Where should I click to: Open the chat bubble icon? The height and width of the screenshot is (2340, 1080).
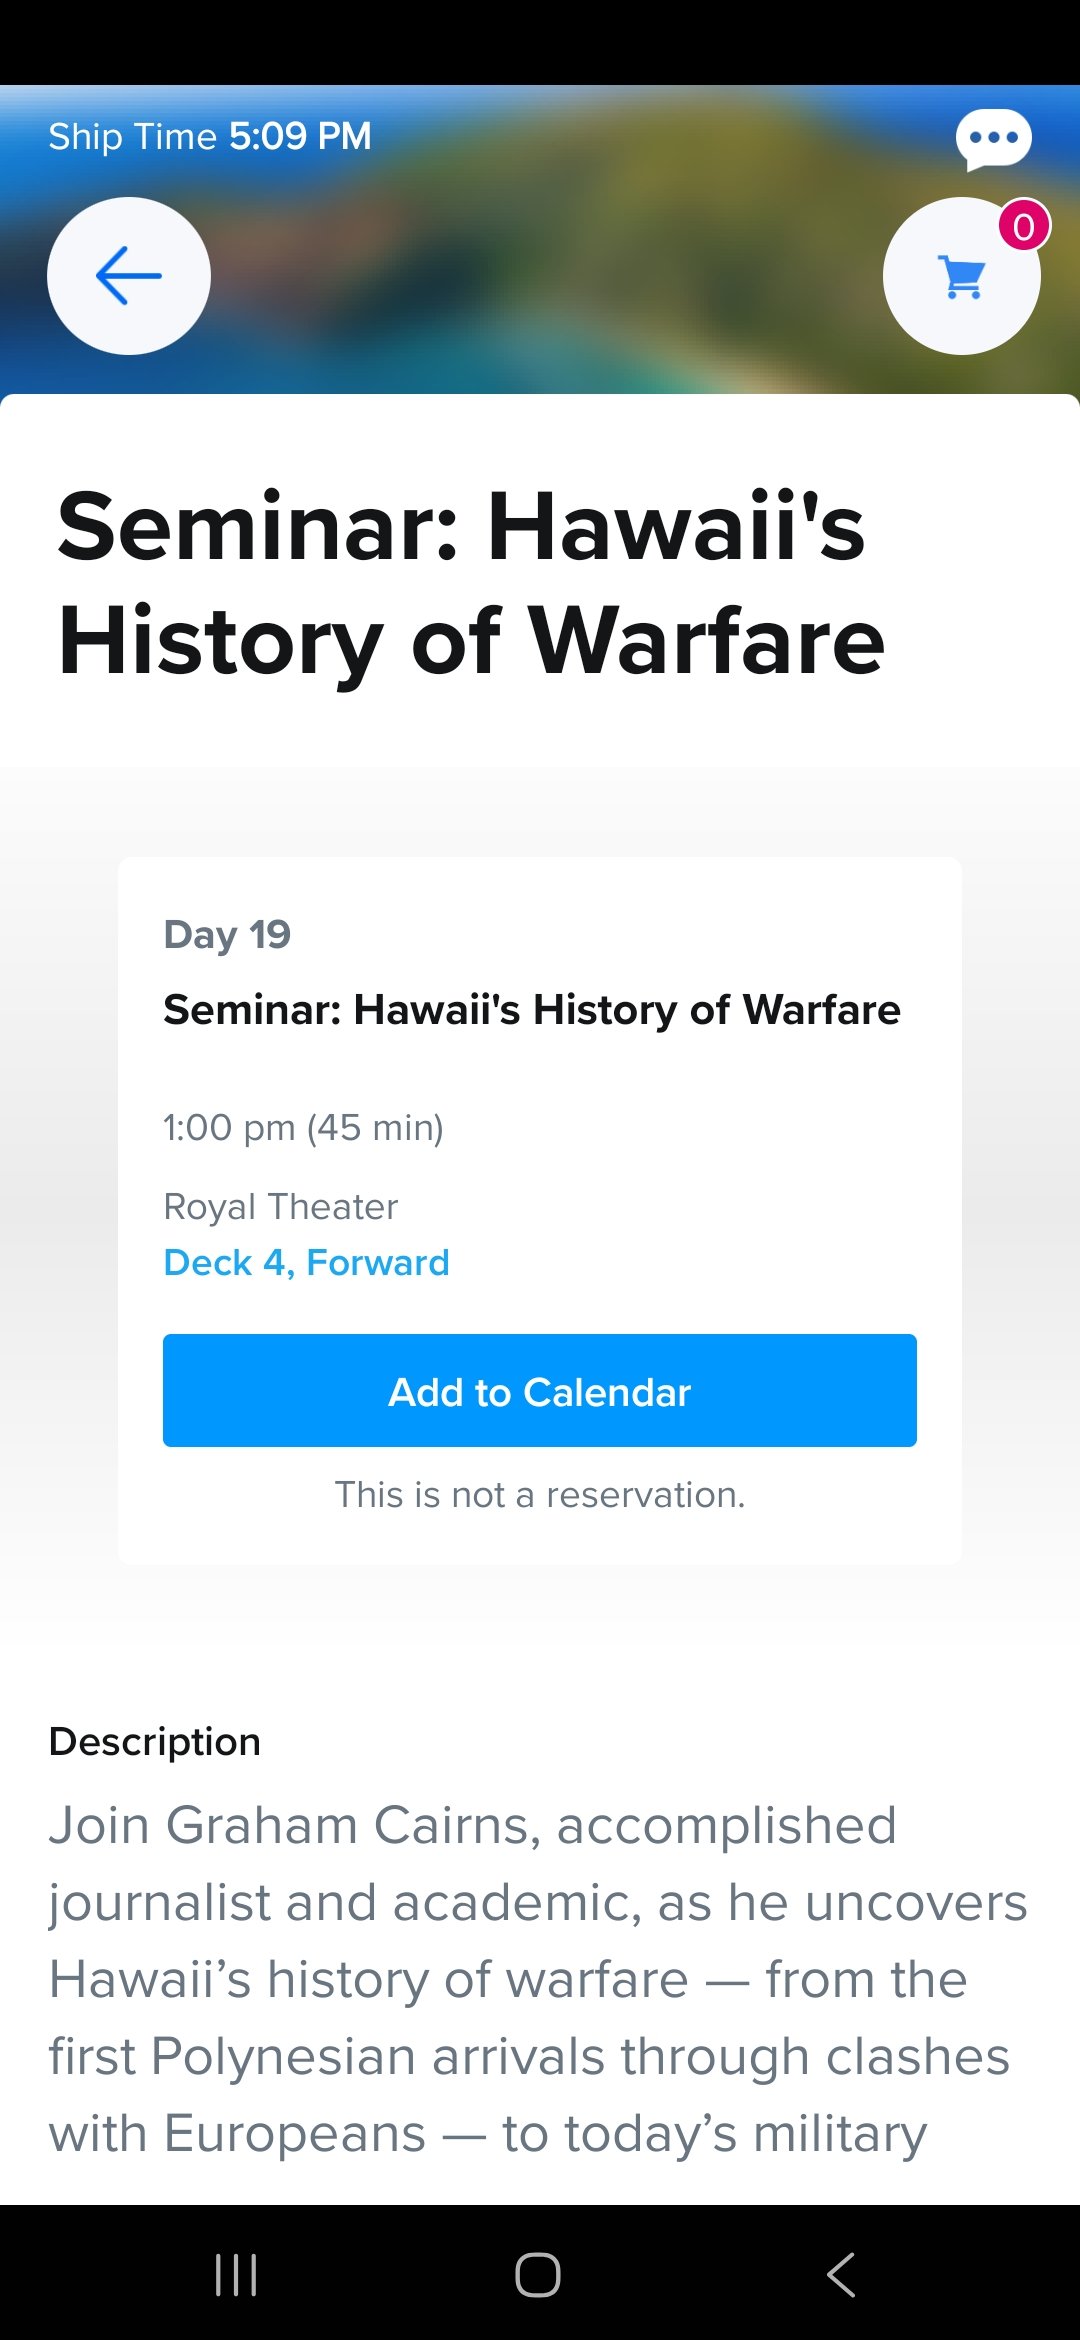click(x=993, y=139)
